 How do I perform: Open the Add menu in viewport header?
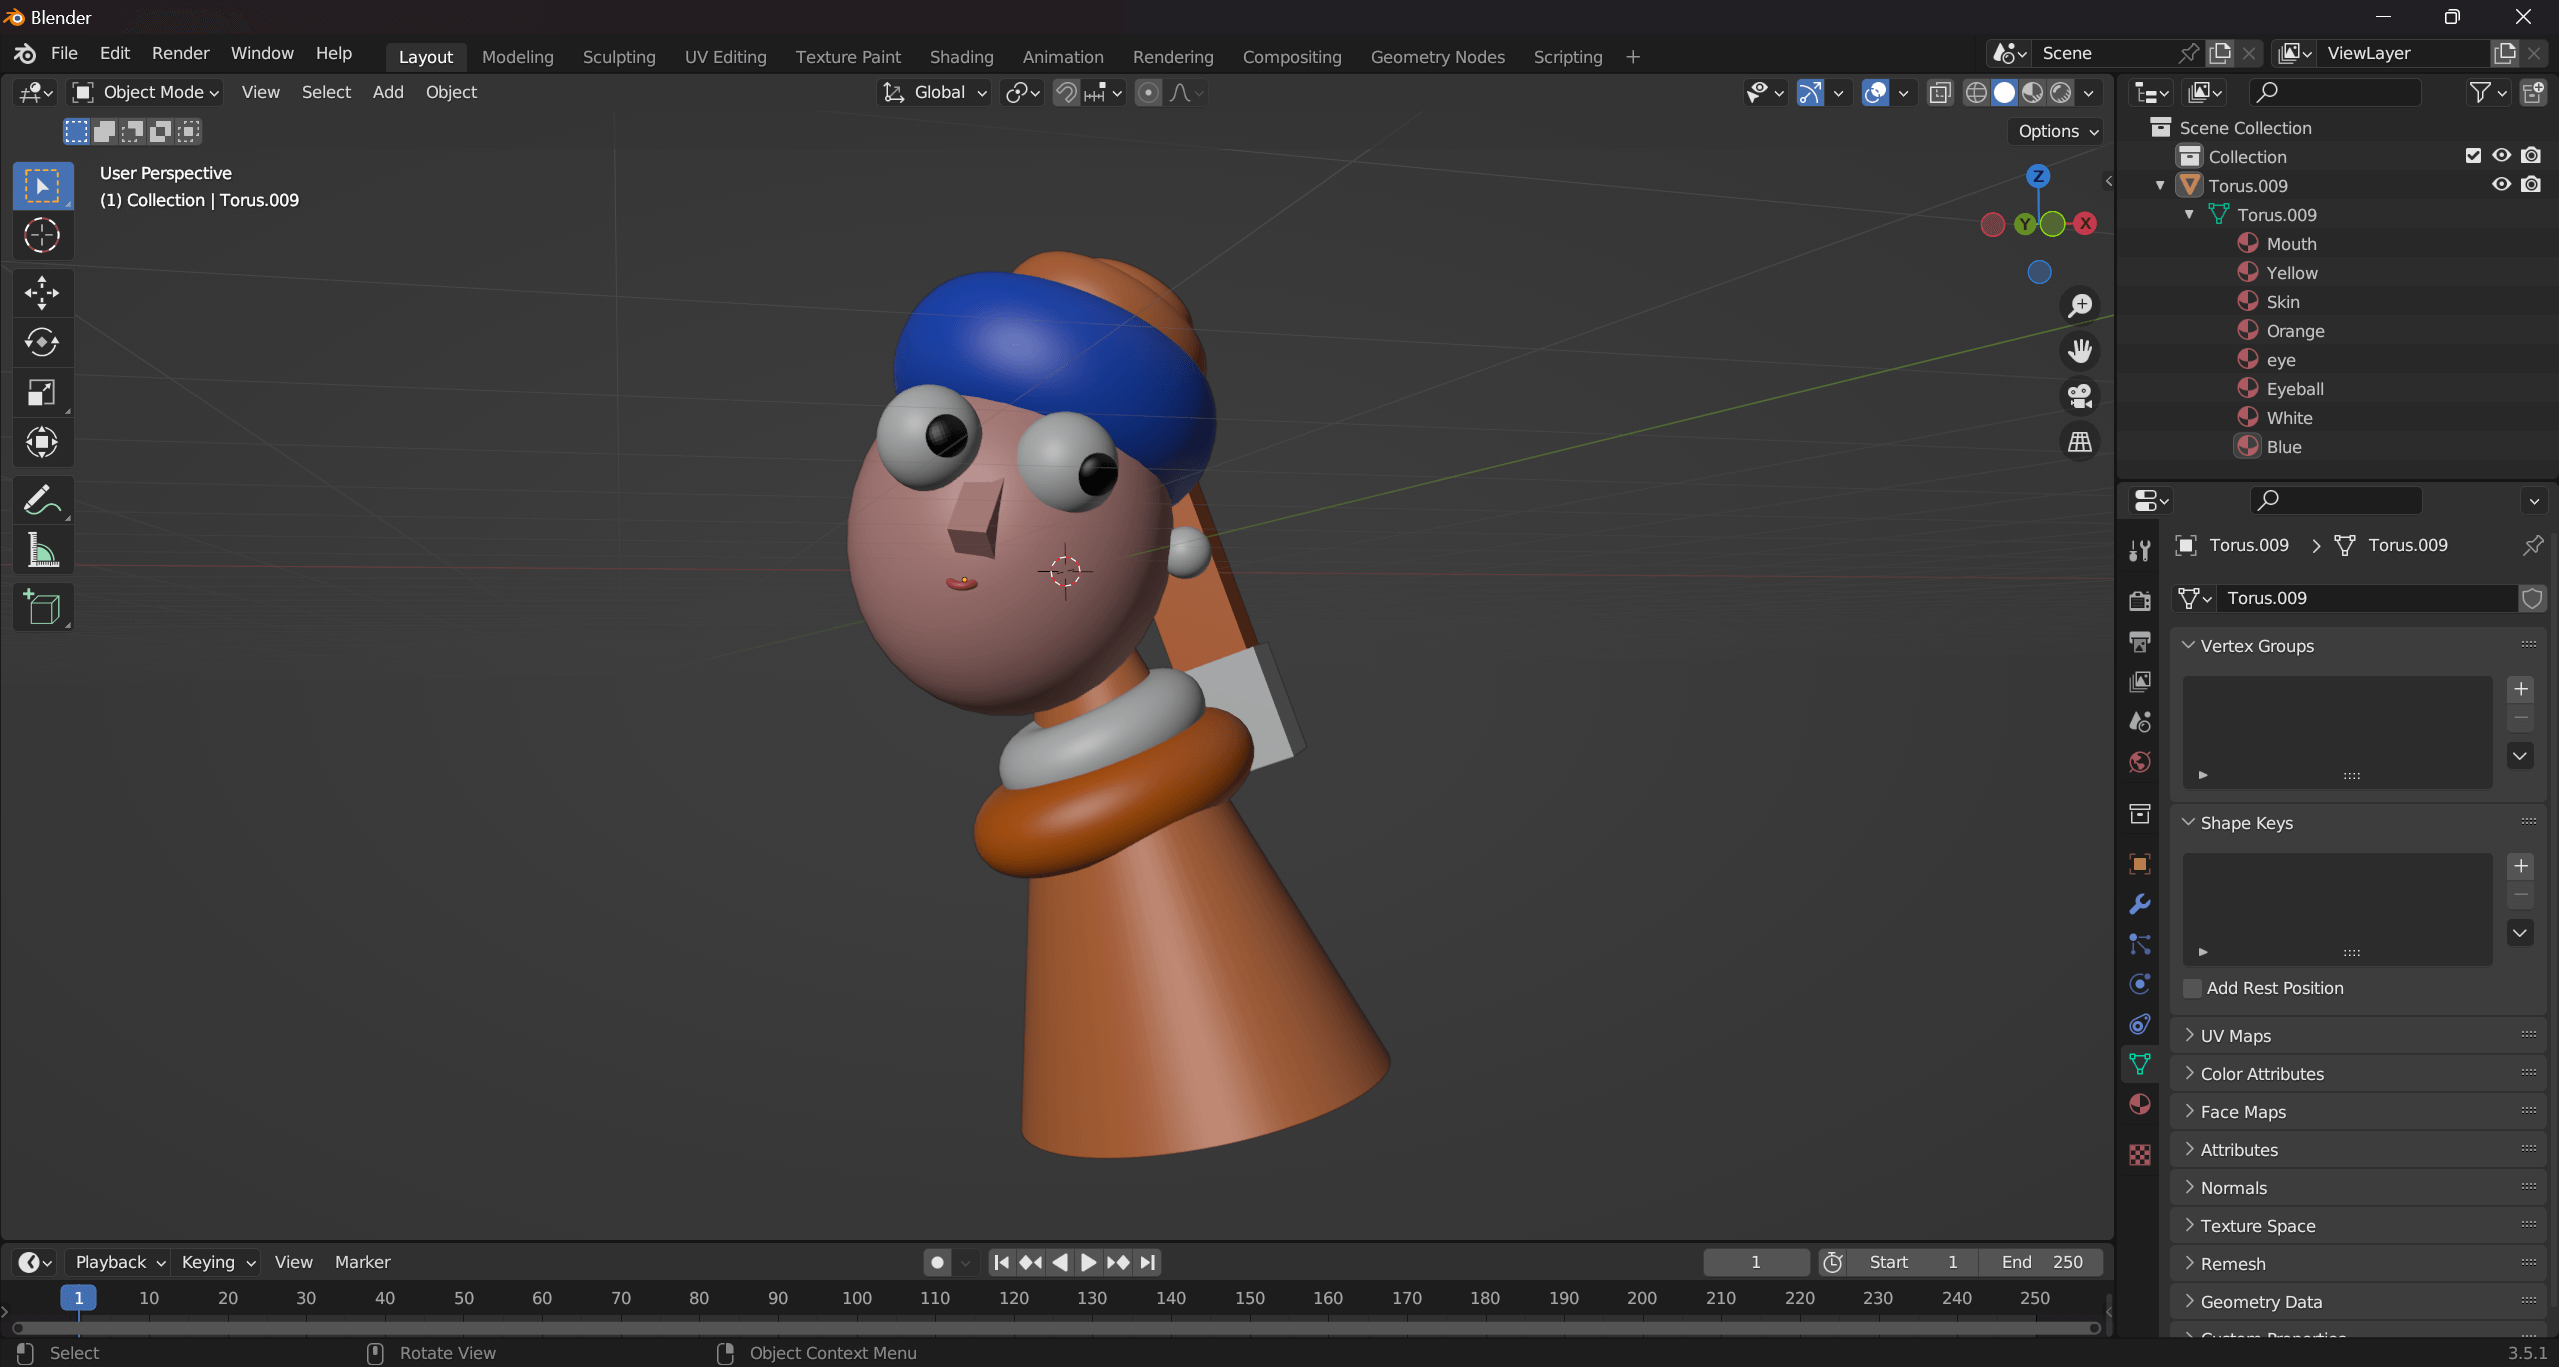tap(388, 93)
